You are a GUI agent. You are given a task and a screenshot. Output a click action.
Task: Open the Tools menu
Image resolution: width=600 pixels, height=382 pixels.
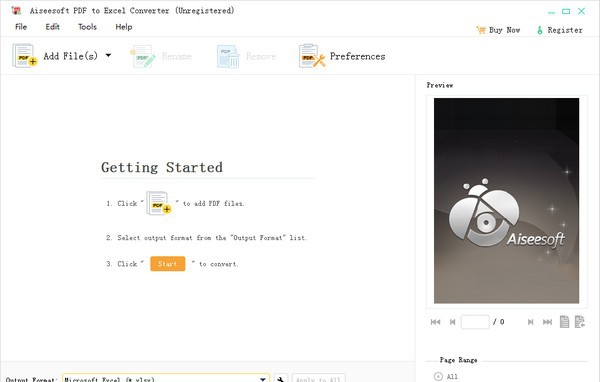point(87,27)
